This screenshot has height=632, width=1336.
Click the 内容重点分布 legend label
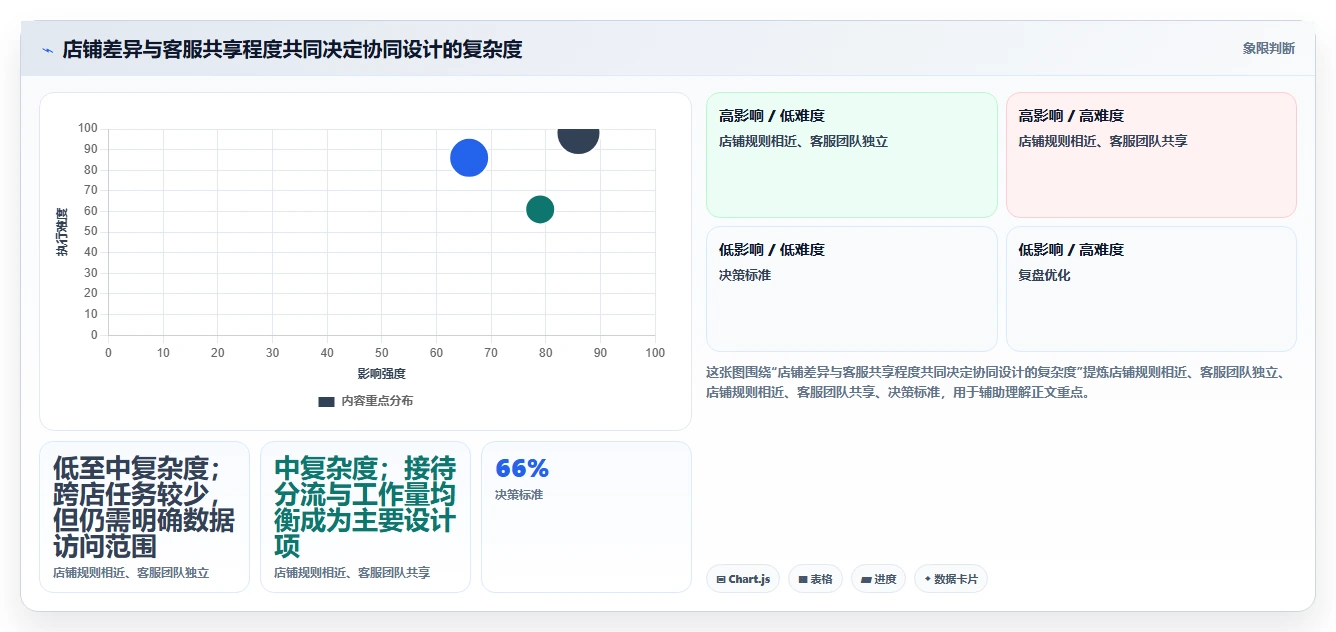[377, 401]
